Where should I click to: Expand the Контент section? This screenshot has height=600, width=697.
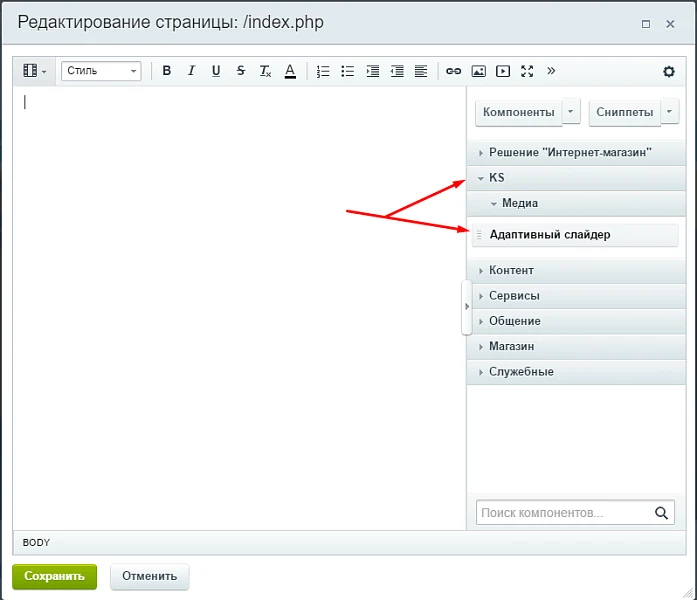(x=576, y=270)
